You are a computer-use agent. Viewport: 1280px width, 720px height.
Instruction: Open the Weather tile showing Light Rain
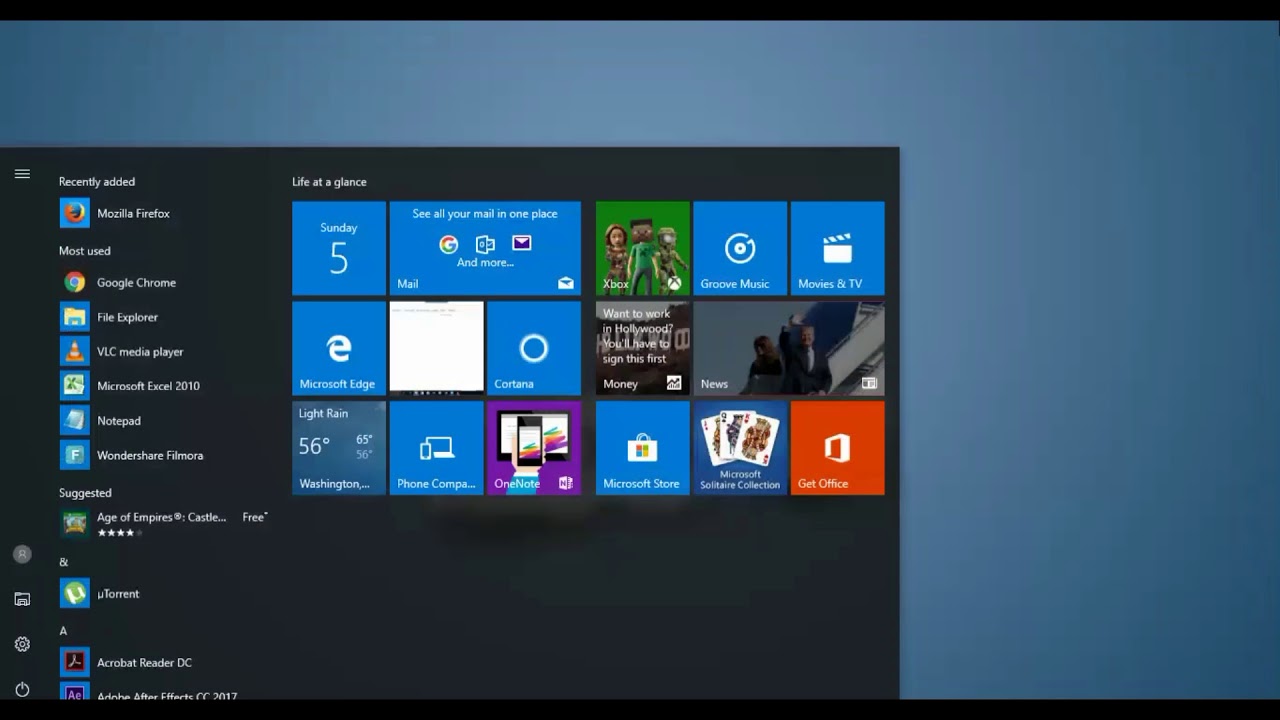pos(339,448)
